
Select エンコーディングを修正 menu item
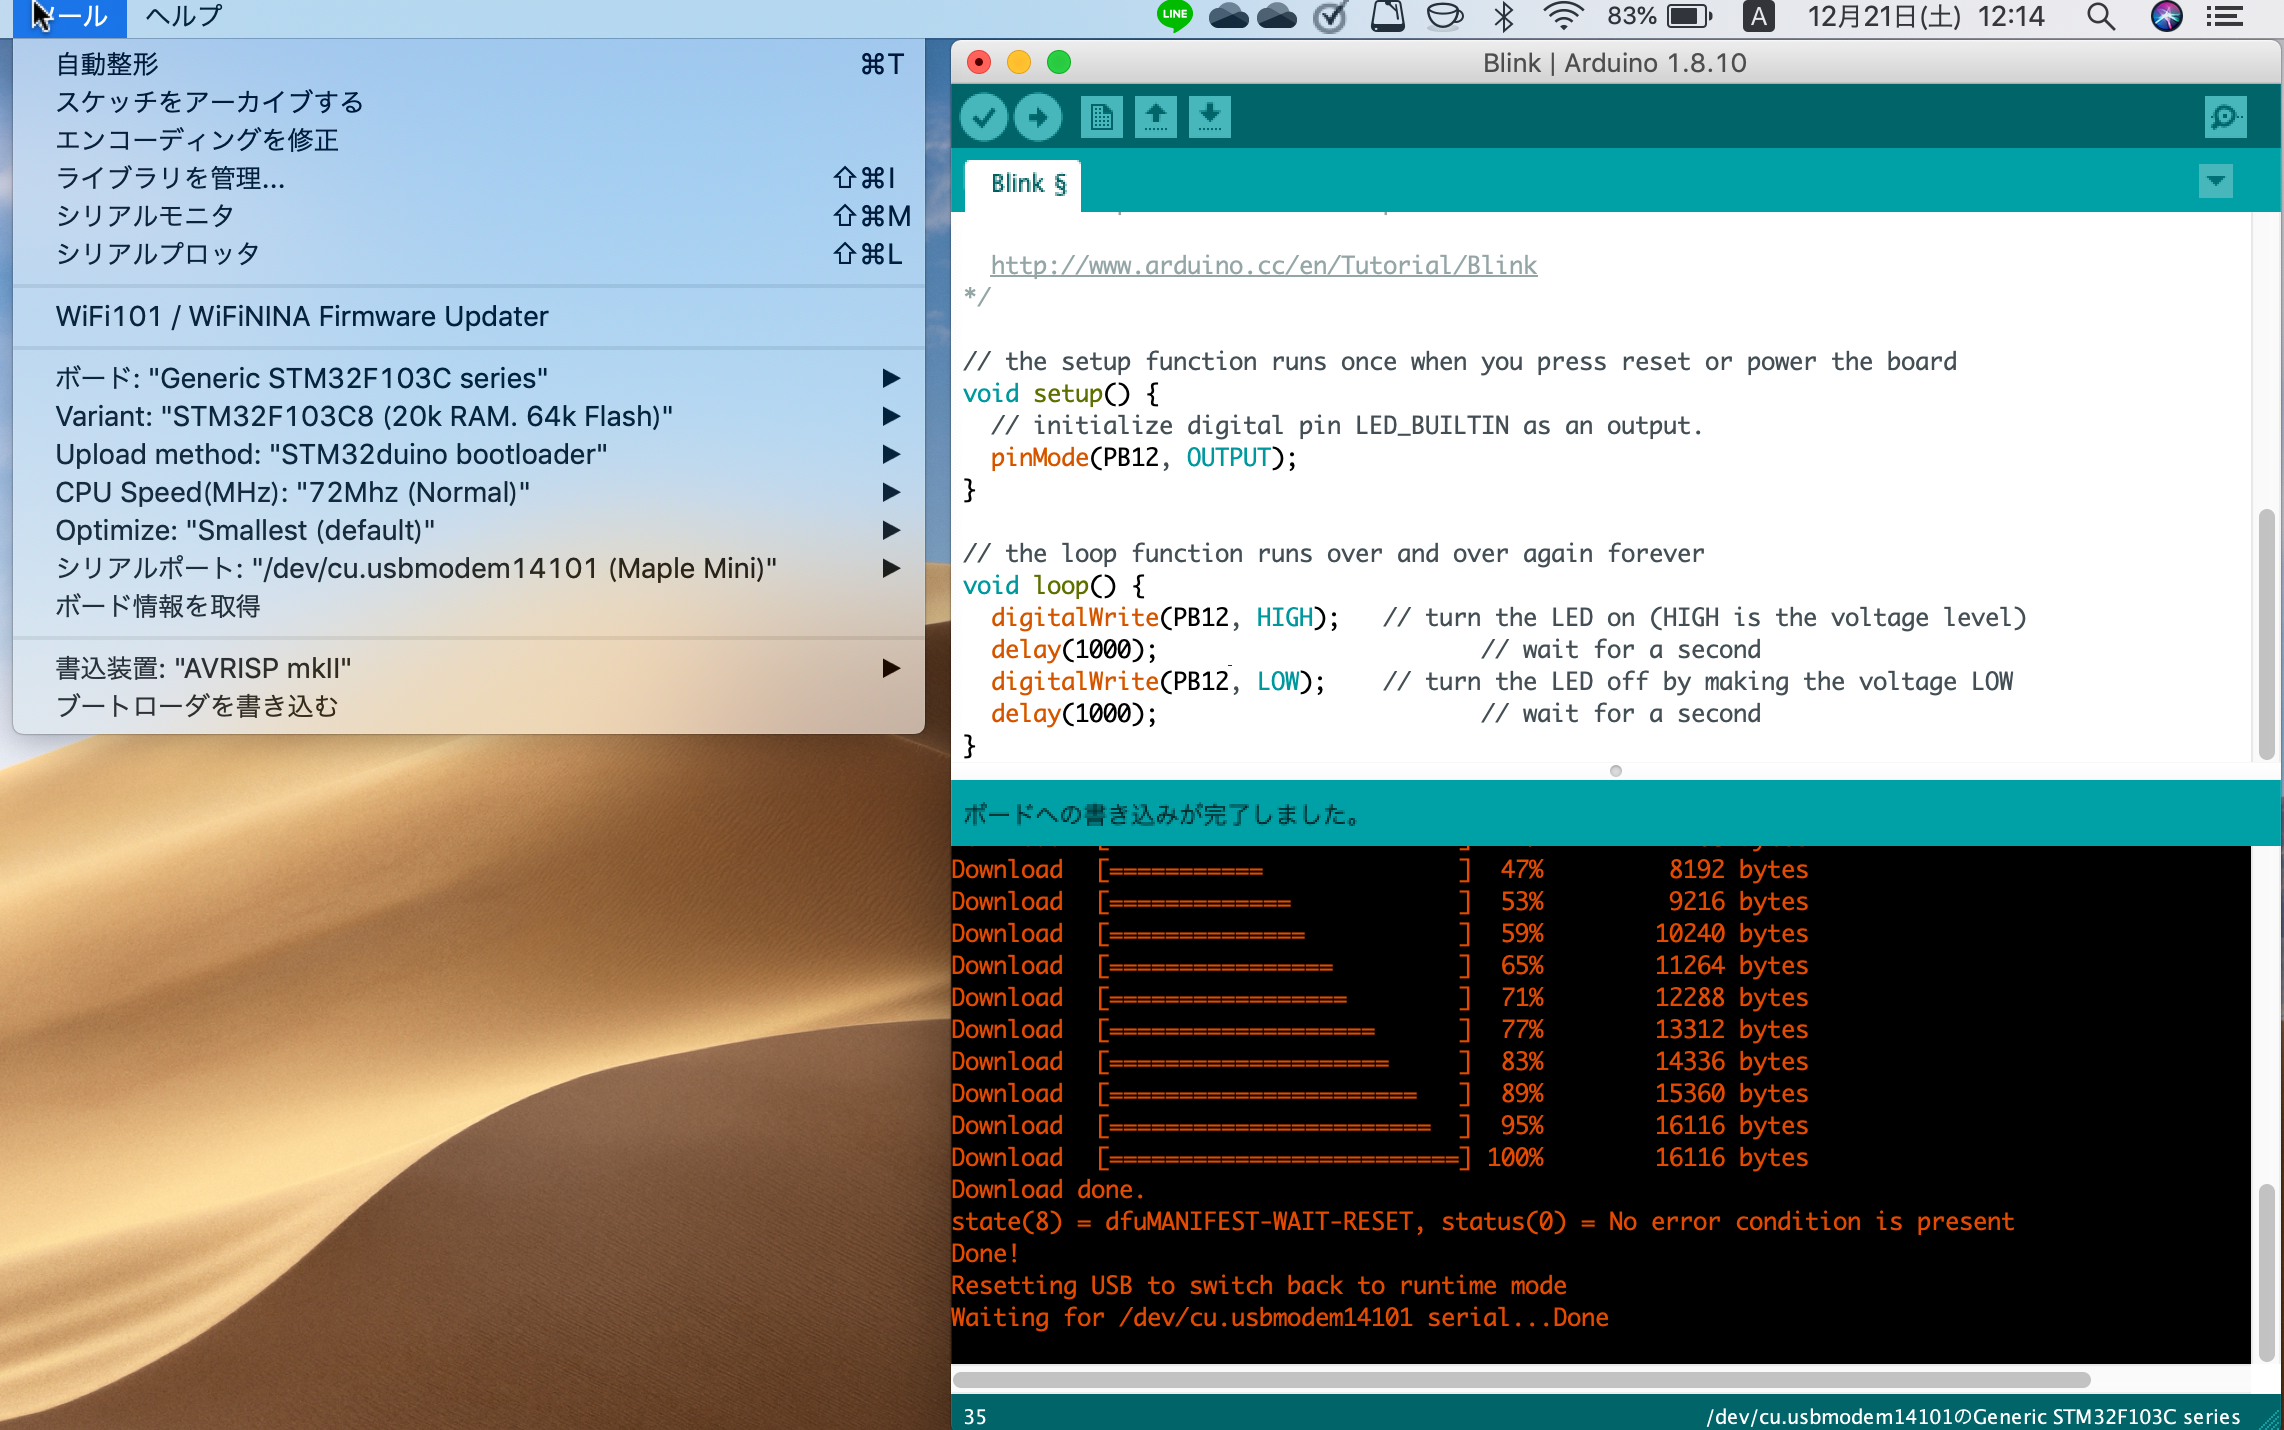tap(469, 140)
